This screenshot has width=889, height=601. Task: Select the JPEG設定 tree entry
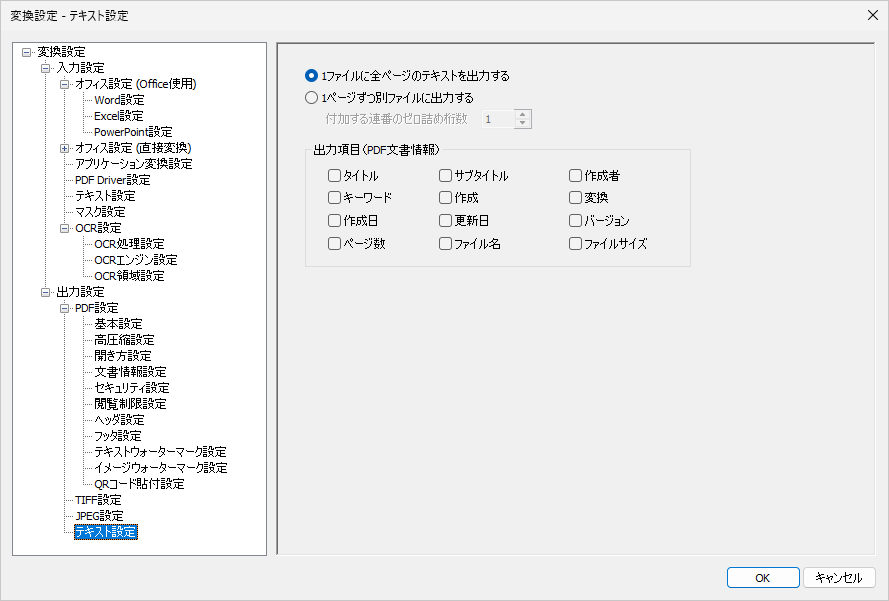(x=99, y=515)
